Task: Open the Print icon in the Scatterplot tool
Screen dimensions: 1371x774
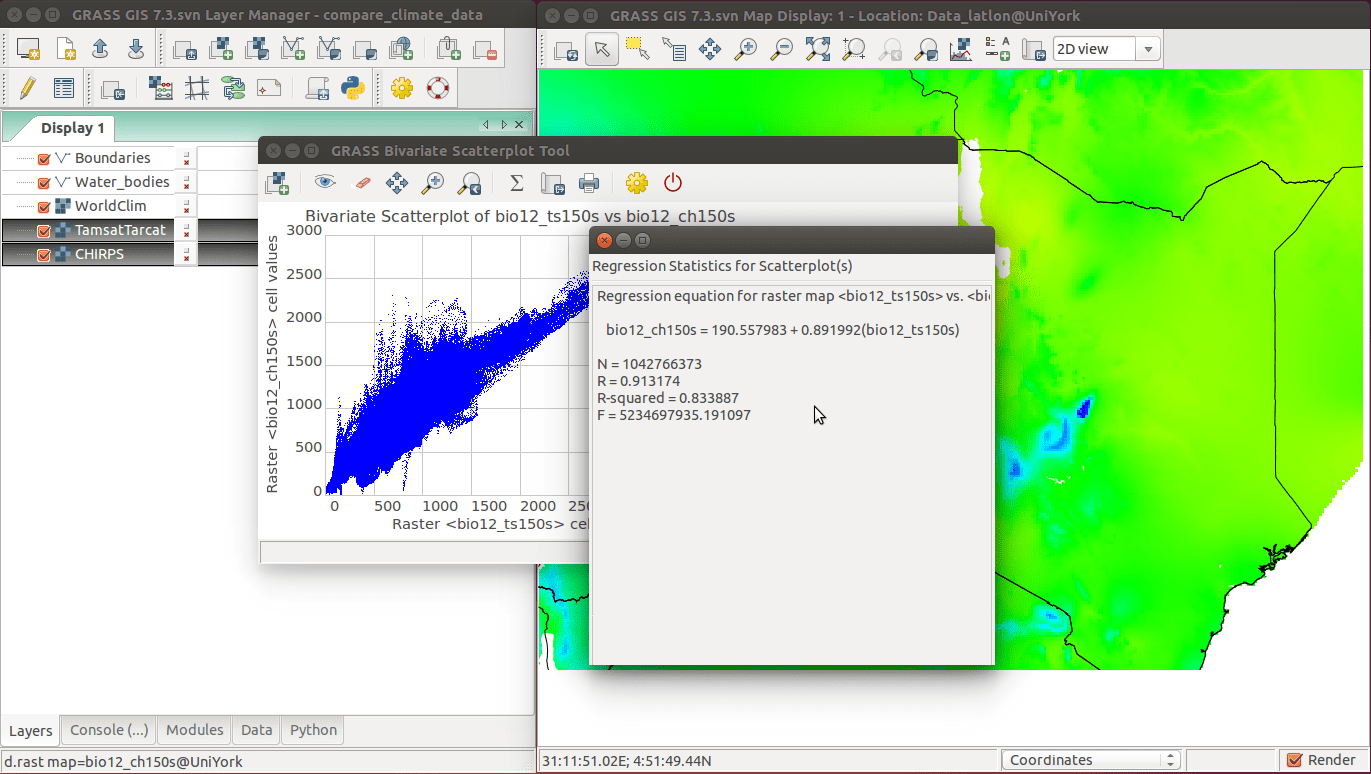Action: (588, 183)
